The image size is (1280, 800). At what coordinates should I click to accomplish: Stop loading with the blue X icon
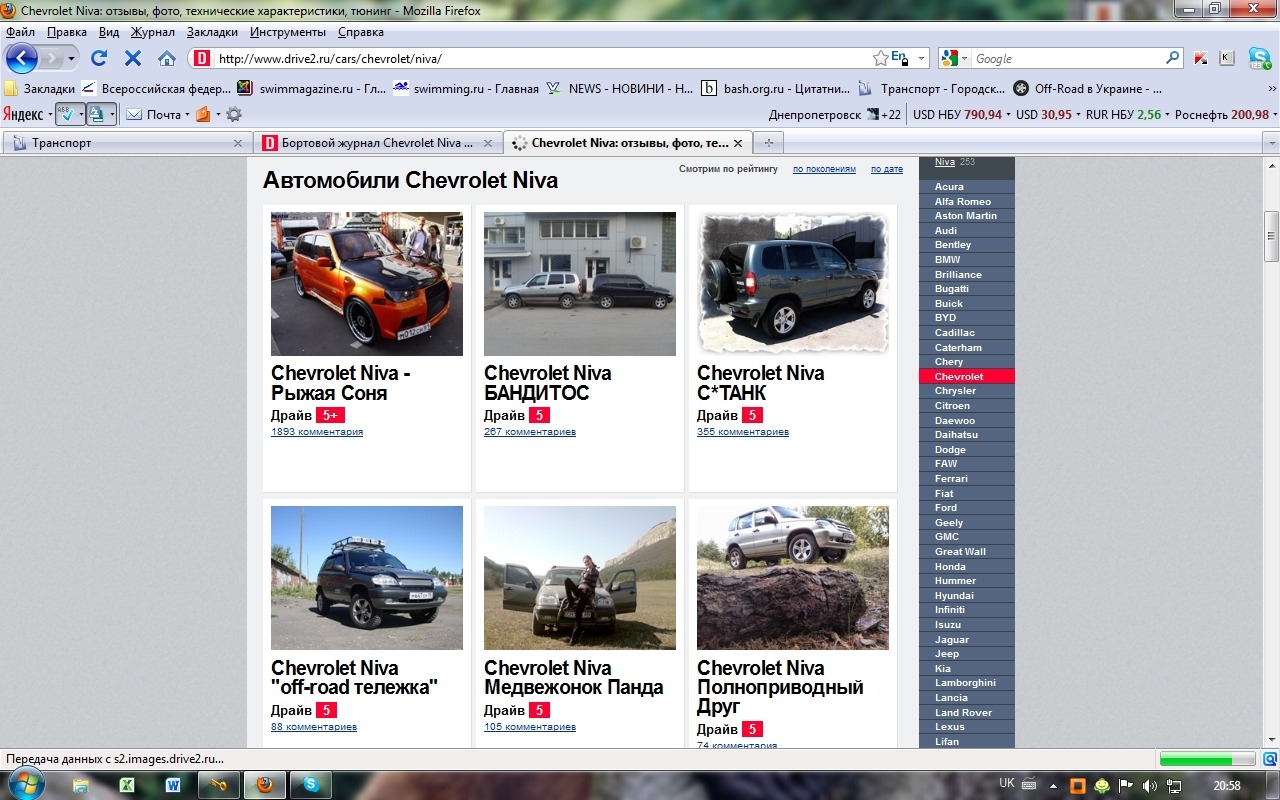(133, 58)
